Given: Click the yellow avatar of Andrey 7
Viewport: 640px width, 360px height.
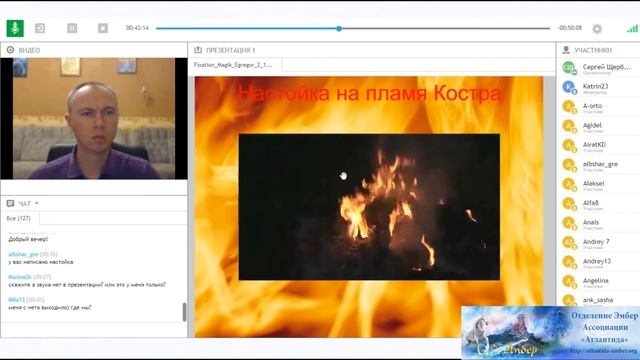Looking at the screenshot, I should 569,242.
